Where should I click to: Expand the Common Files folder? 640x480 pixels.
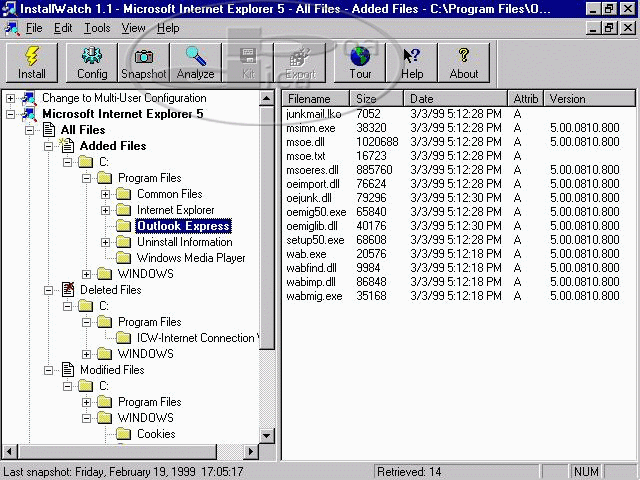coord(106,194)
